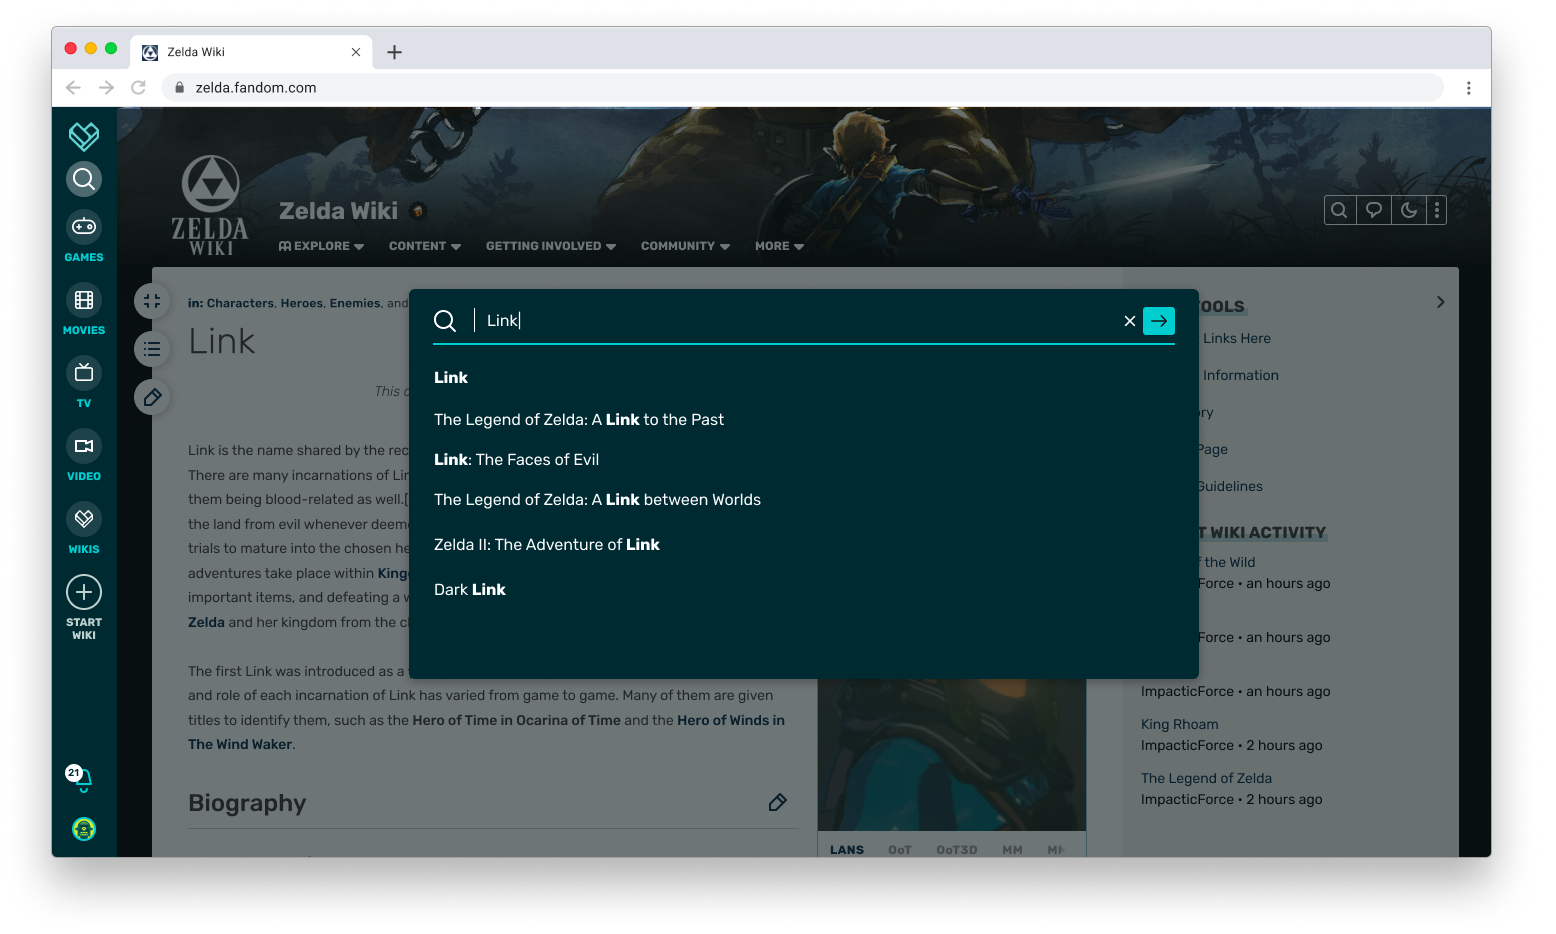Edit Biography section pencil icon
1556x934 pixels.
pos(777,802)
